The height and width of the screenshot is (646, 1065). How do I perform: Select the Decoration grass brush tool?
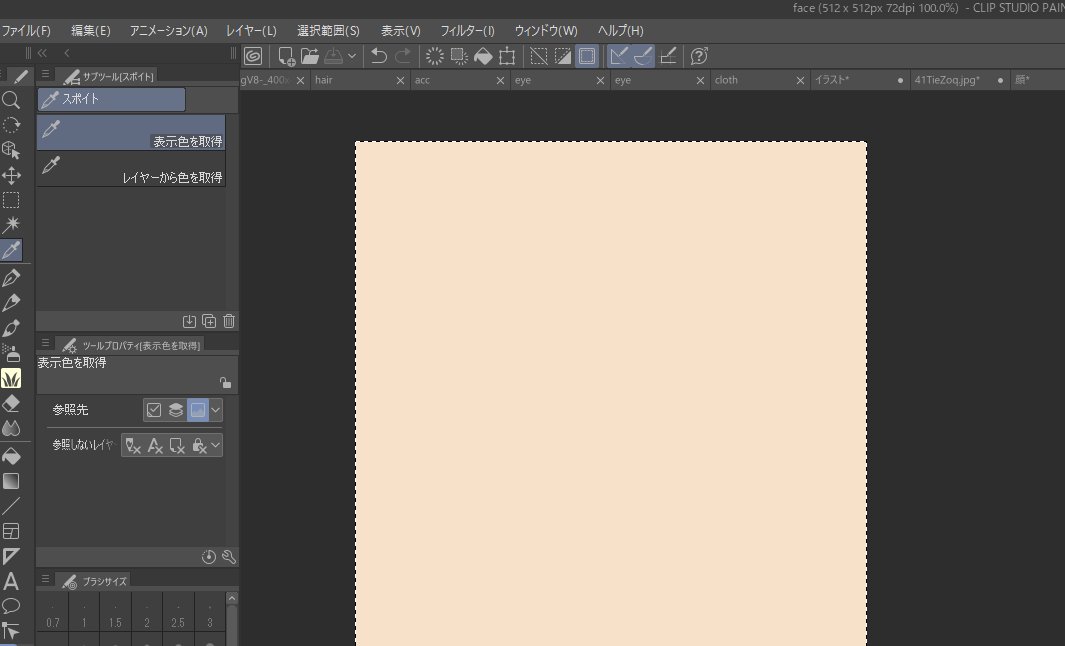(11, 378)
